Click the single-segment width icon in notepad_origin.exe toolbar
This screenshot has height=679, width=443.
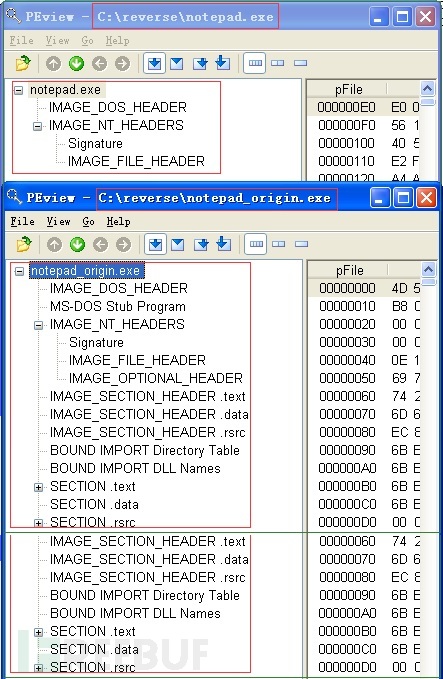pos(301,244)
